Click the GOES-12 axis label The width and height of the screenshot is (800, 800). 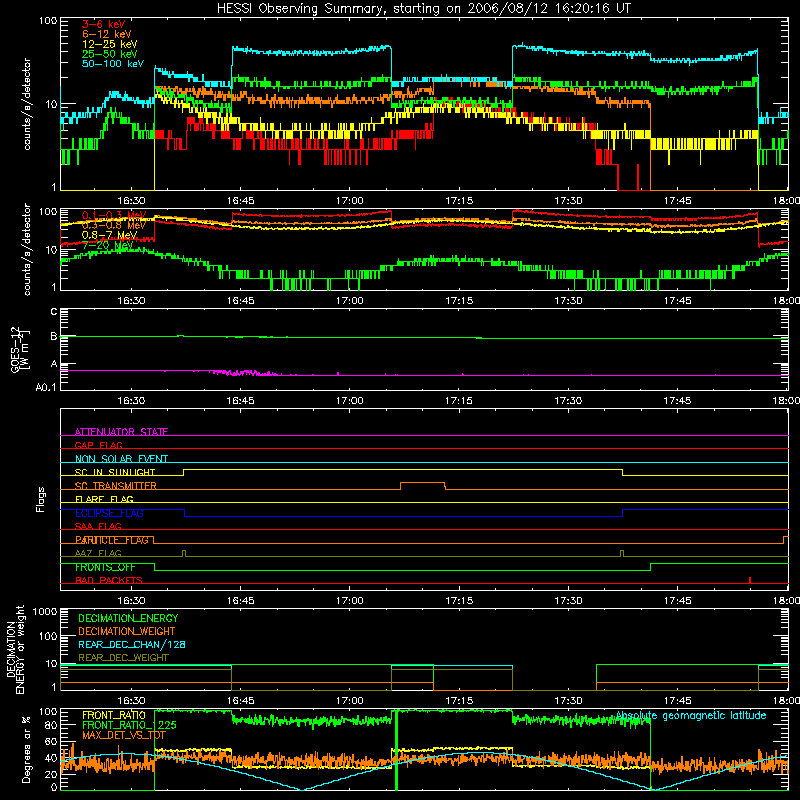pyautogui.click(x=19, y=350)
